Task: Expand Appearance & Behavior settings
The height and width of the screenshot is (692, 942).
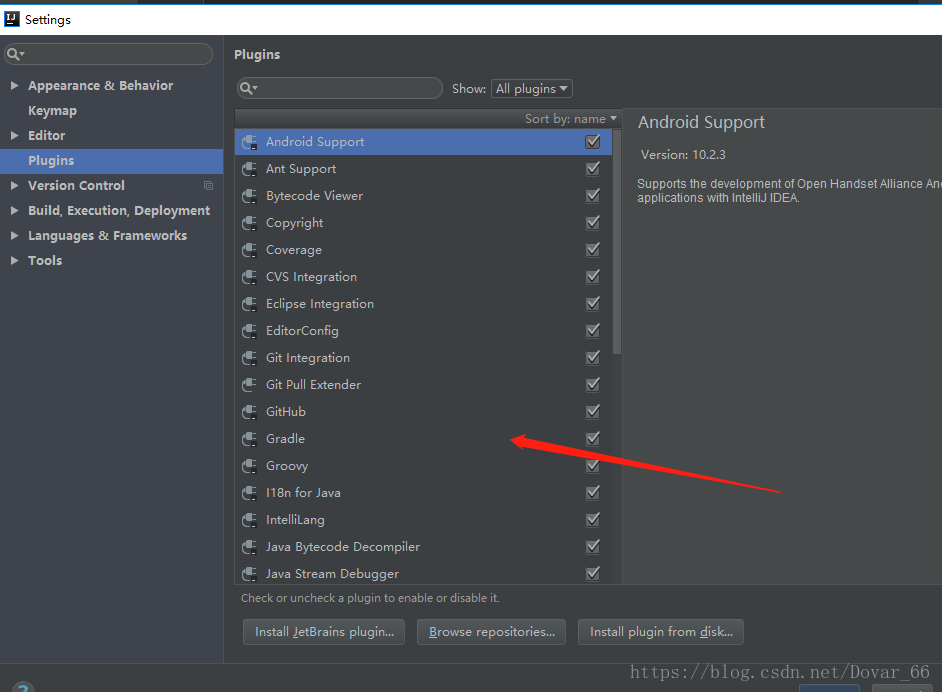Action: 14,86
